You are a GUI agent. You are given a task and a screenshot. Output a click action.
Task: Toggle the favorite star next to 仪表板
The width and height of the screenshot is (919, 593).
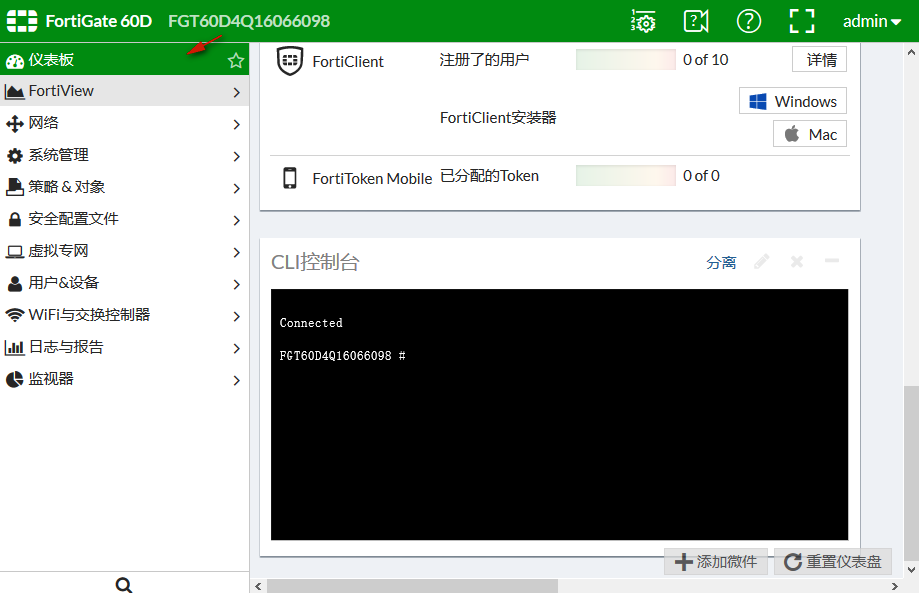coord(236,60)
